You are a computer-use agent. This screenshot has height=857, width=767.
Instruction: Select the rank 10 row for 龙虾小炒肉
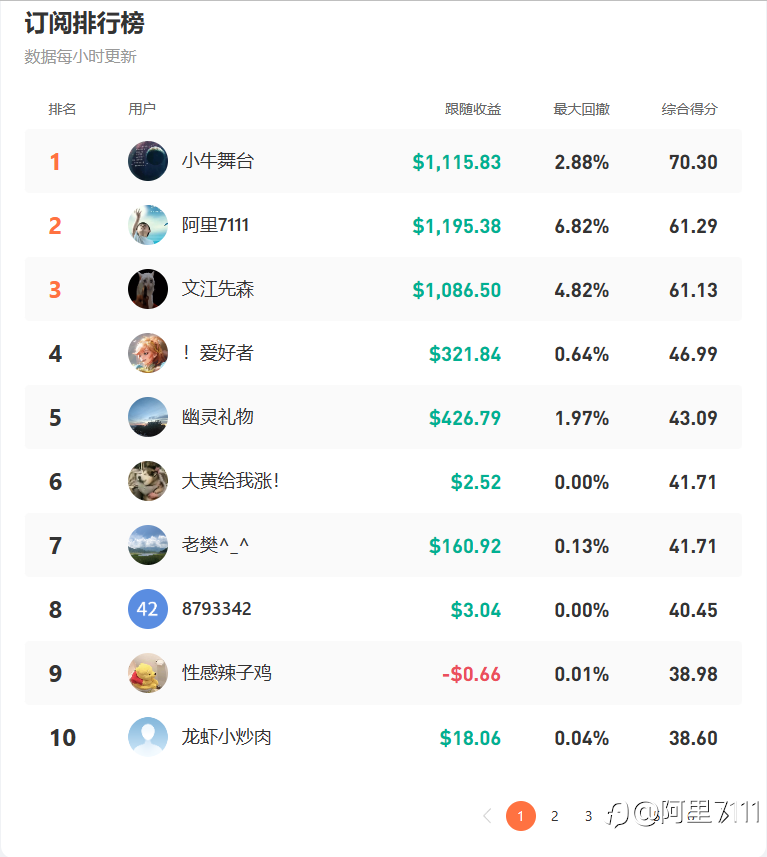383,737
